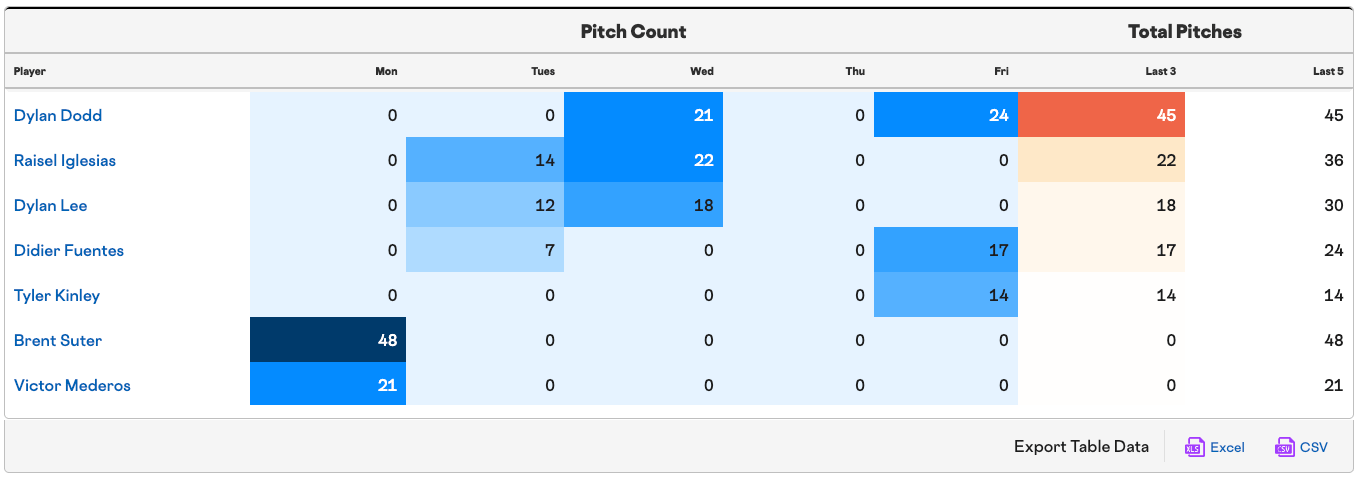Open Brent Suter player link
This screenshot has height=478, width=1360.
[x=58, y=340]
